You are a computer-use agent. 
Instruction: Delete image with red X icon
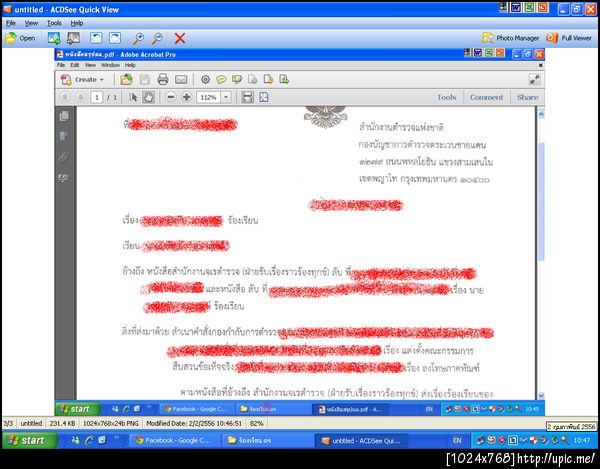(180, 38)
